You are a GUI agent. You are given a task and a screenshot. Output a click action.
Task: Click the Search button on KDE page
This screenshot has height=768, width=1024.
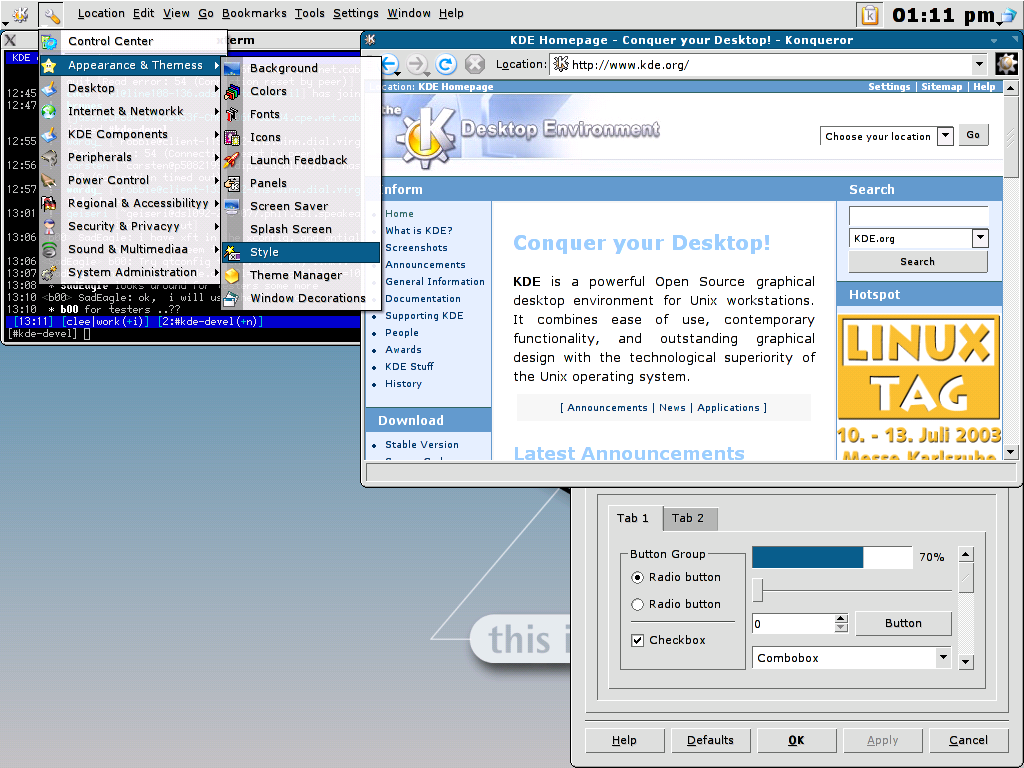click(918, 262)
